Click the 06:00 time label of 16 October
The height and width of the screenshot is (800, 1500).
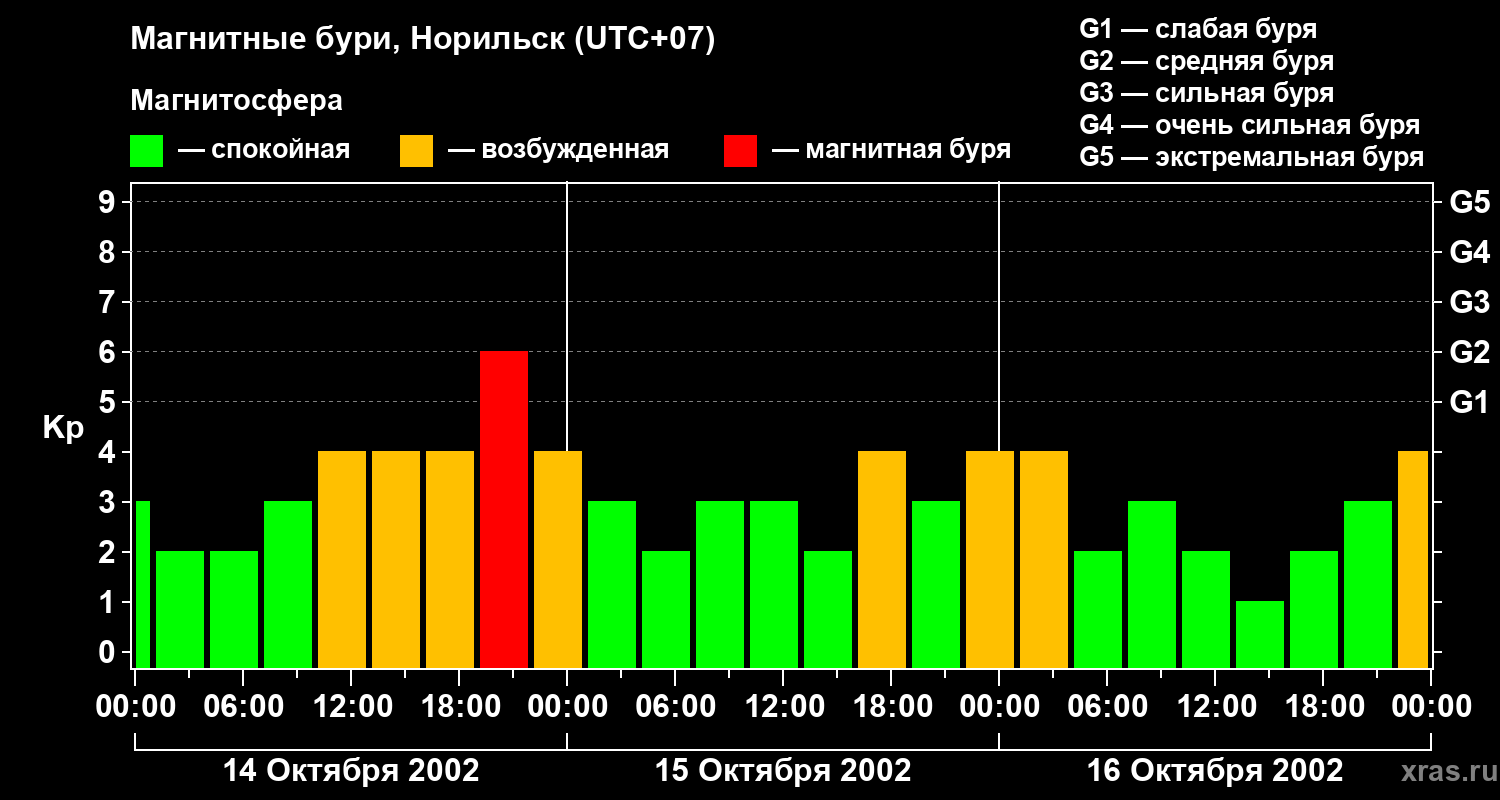pos(1107,706)
